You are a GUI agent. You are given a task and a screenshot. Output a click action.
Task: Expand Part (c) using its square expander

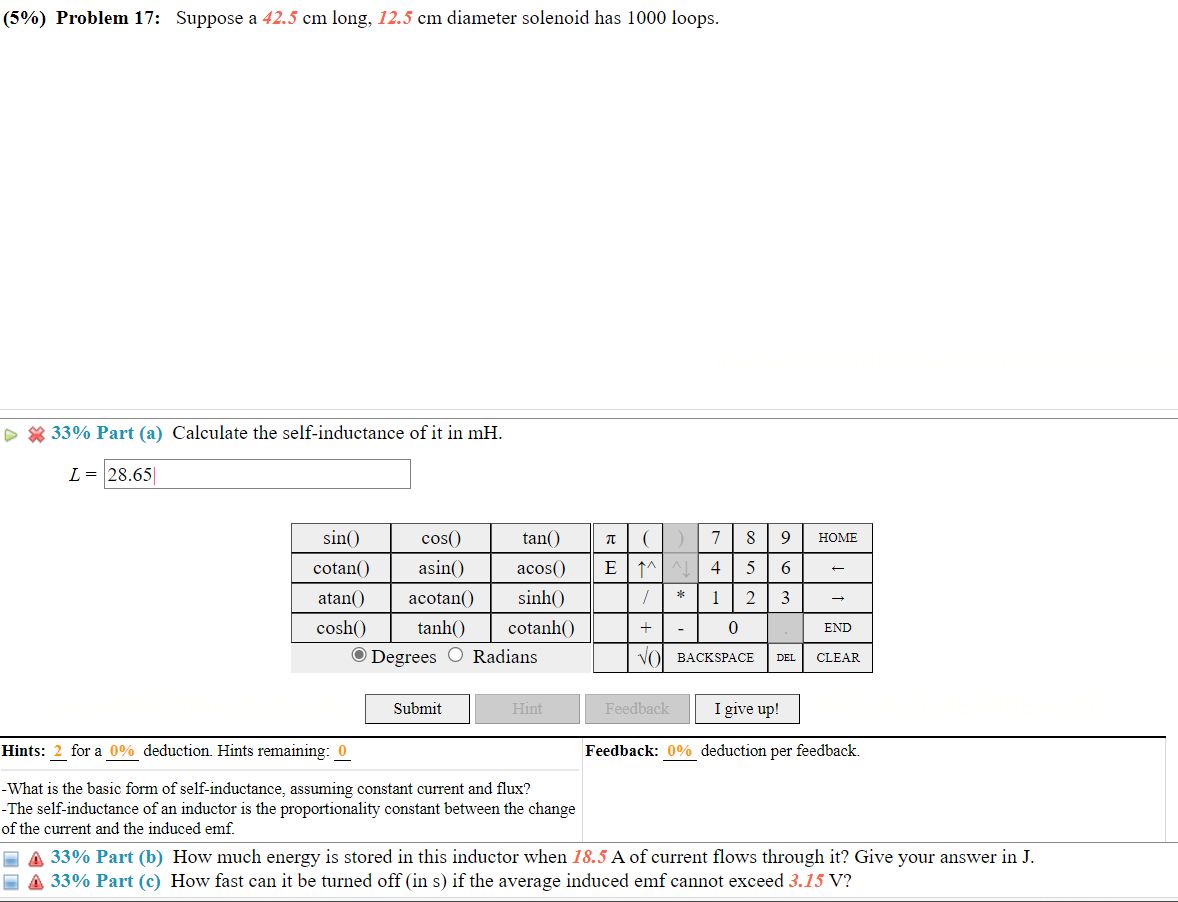pyautogui.click(x=11, y=881)
